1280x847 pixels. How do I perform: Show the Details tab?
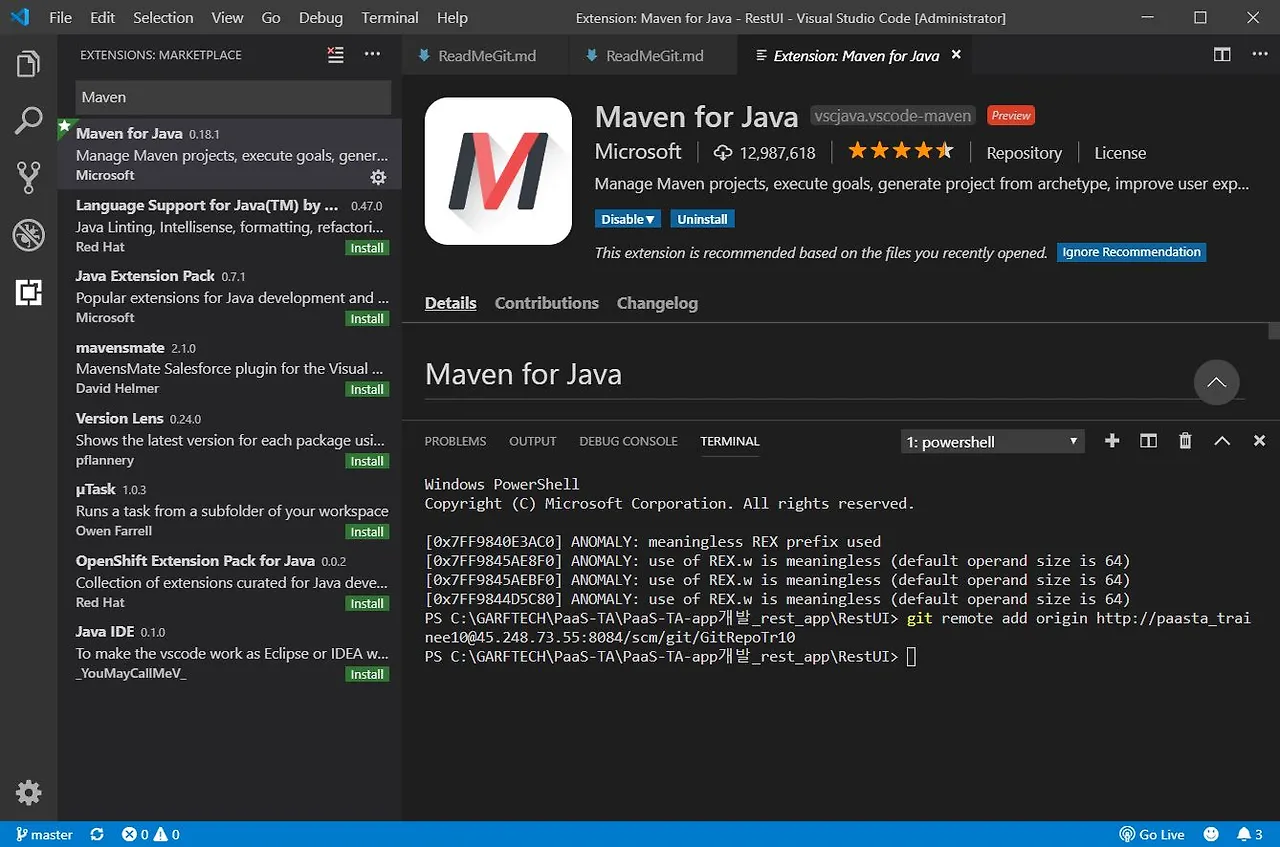click(x=451, y=303)
